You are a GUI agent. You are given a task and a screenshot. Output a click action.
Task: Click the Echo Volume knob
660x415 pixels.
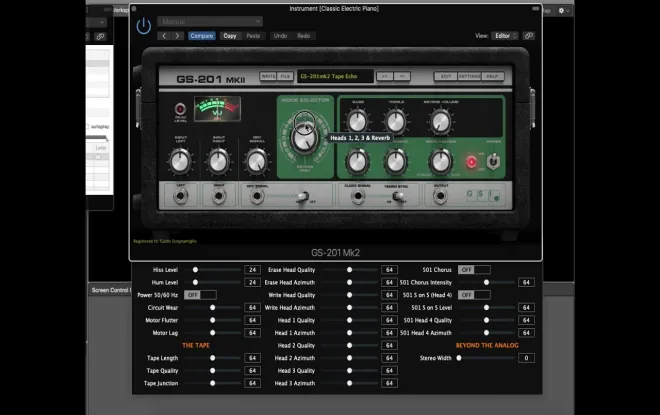coord(441,162)
